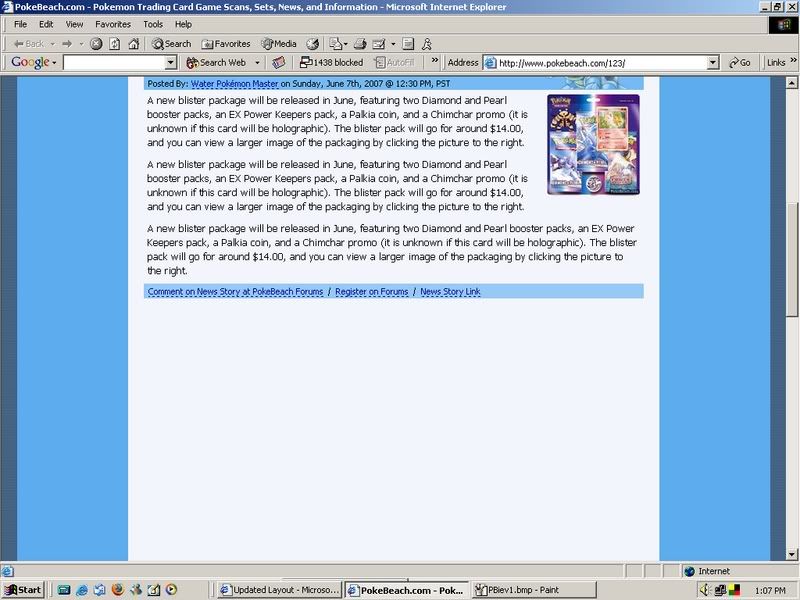The image size is (800, 600).
Task: Click the Google toolbar search input field
Action: tap(115, 63)
